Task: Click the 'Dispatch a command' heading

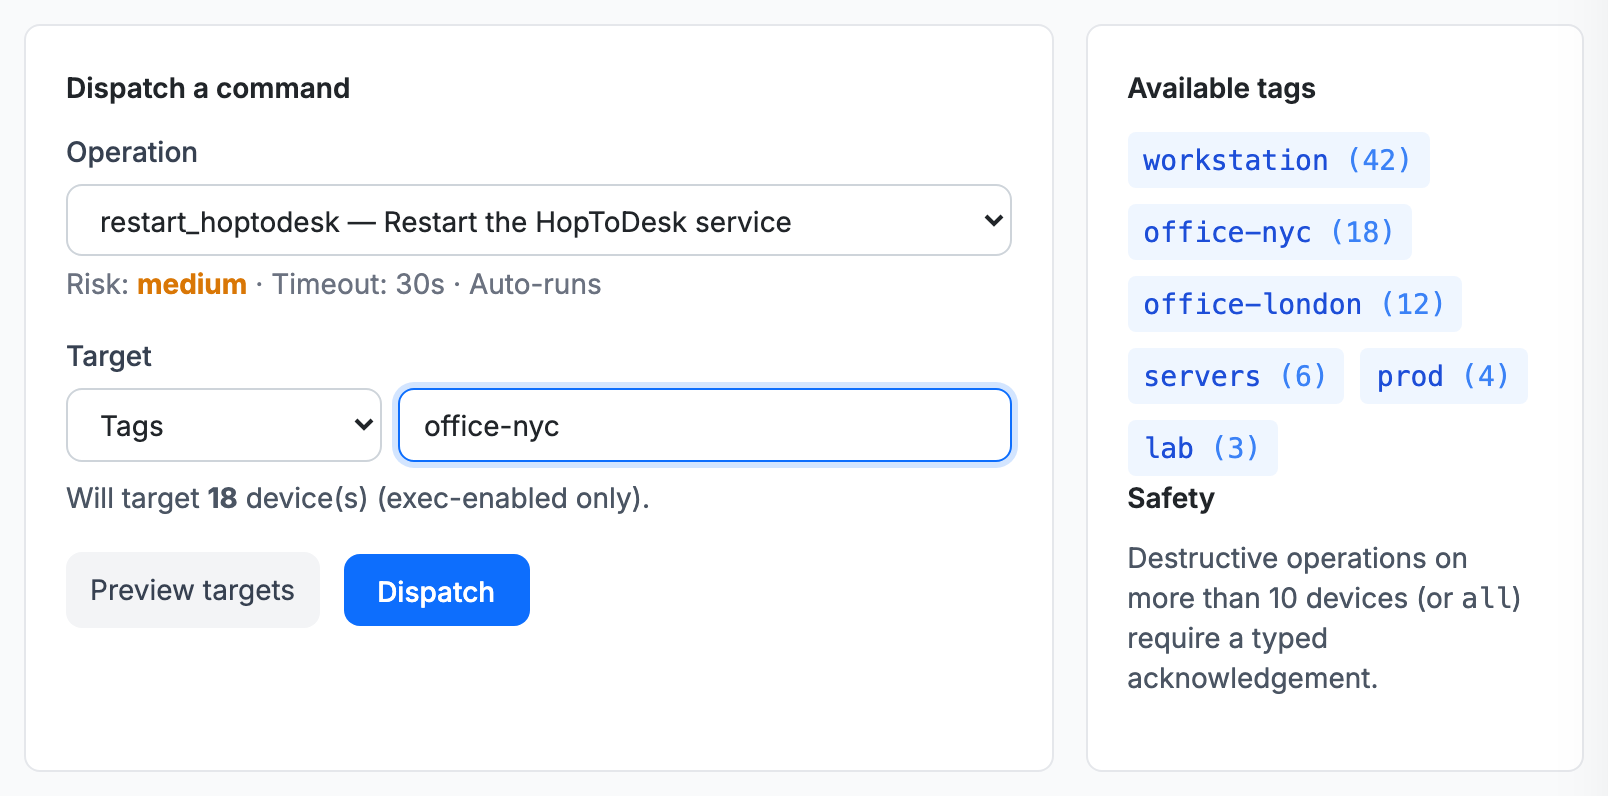Action: pyautogui.click(x=208, y=88)
